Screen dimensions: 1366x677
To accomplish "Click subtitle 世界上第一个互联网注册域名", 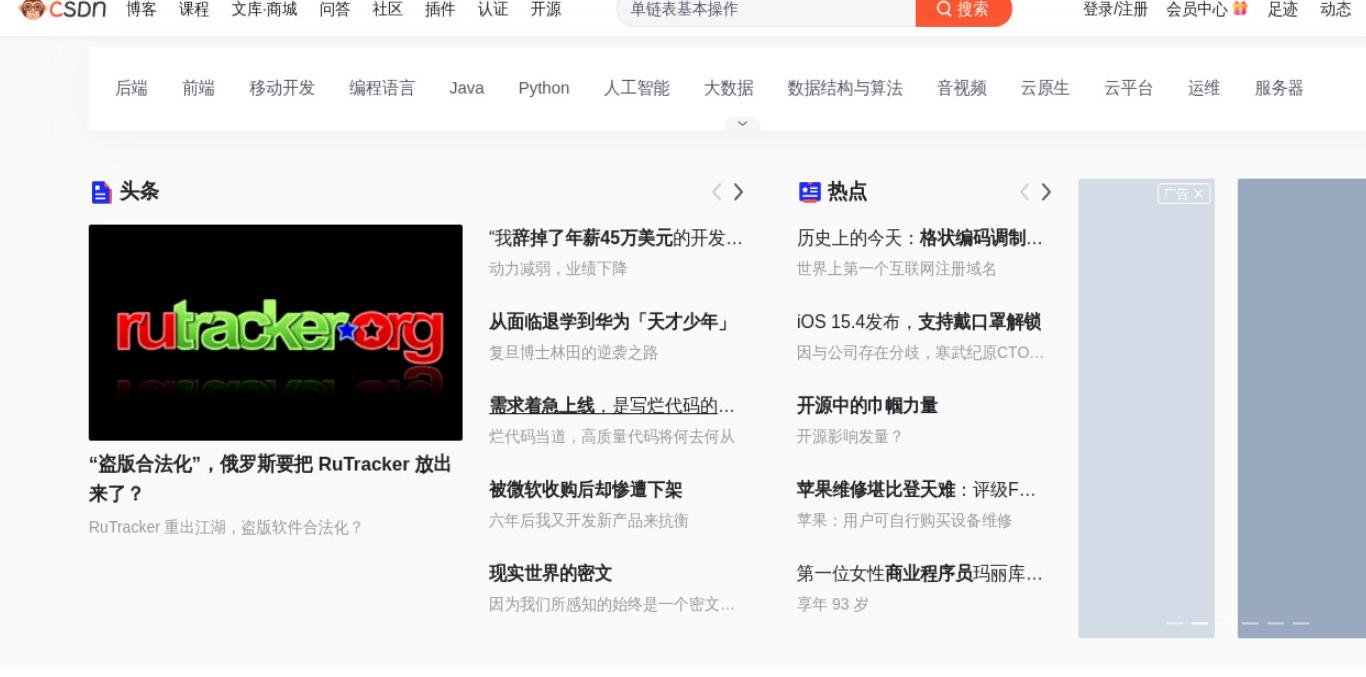I will point(896,269).
